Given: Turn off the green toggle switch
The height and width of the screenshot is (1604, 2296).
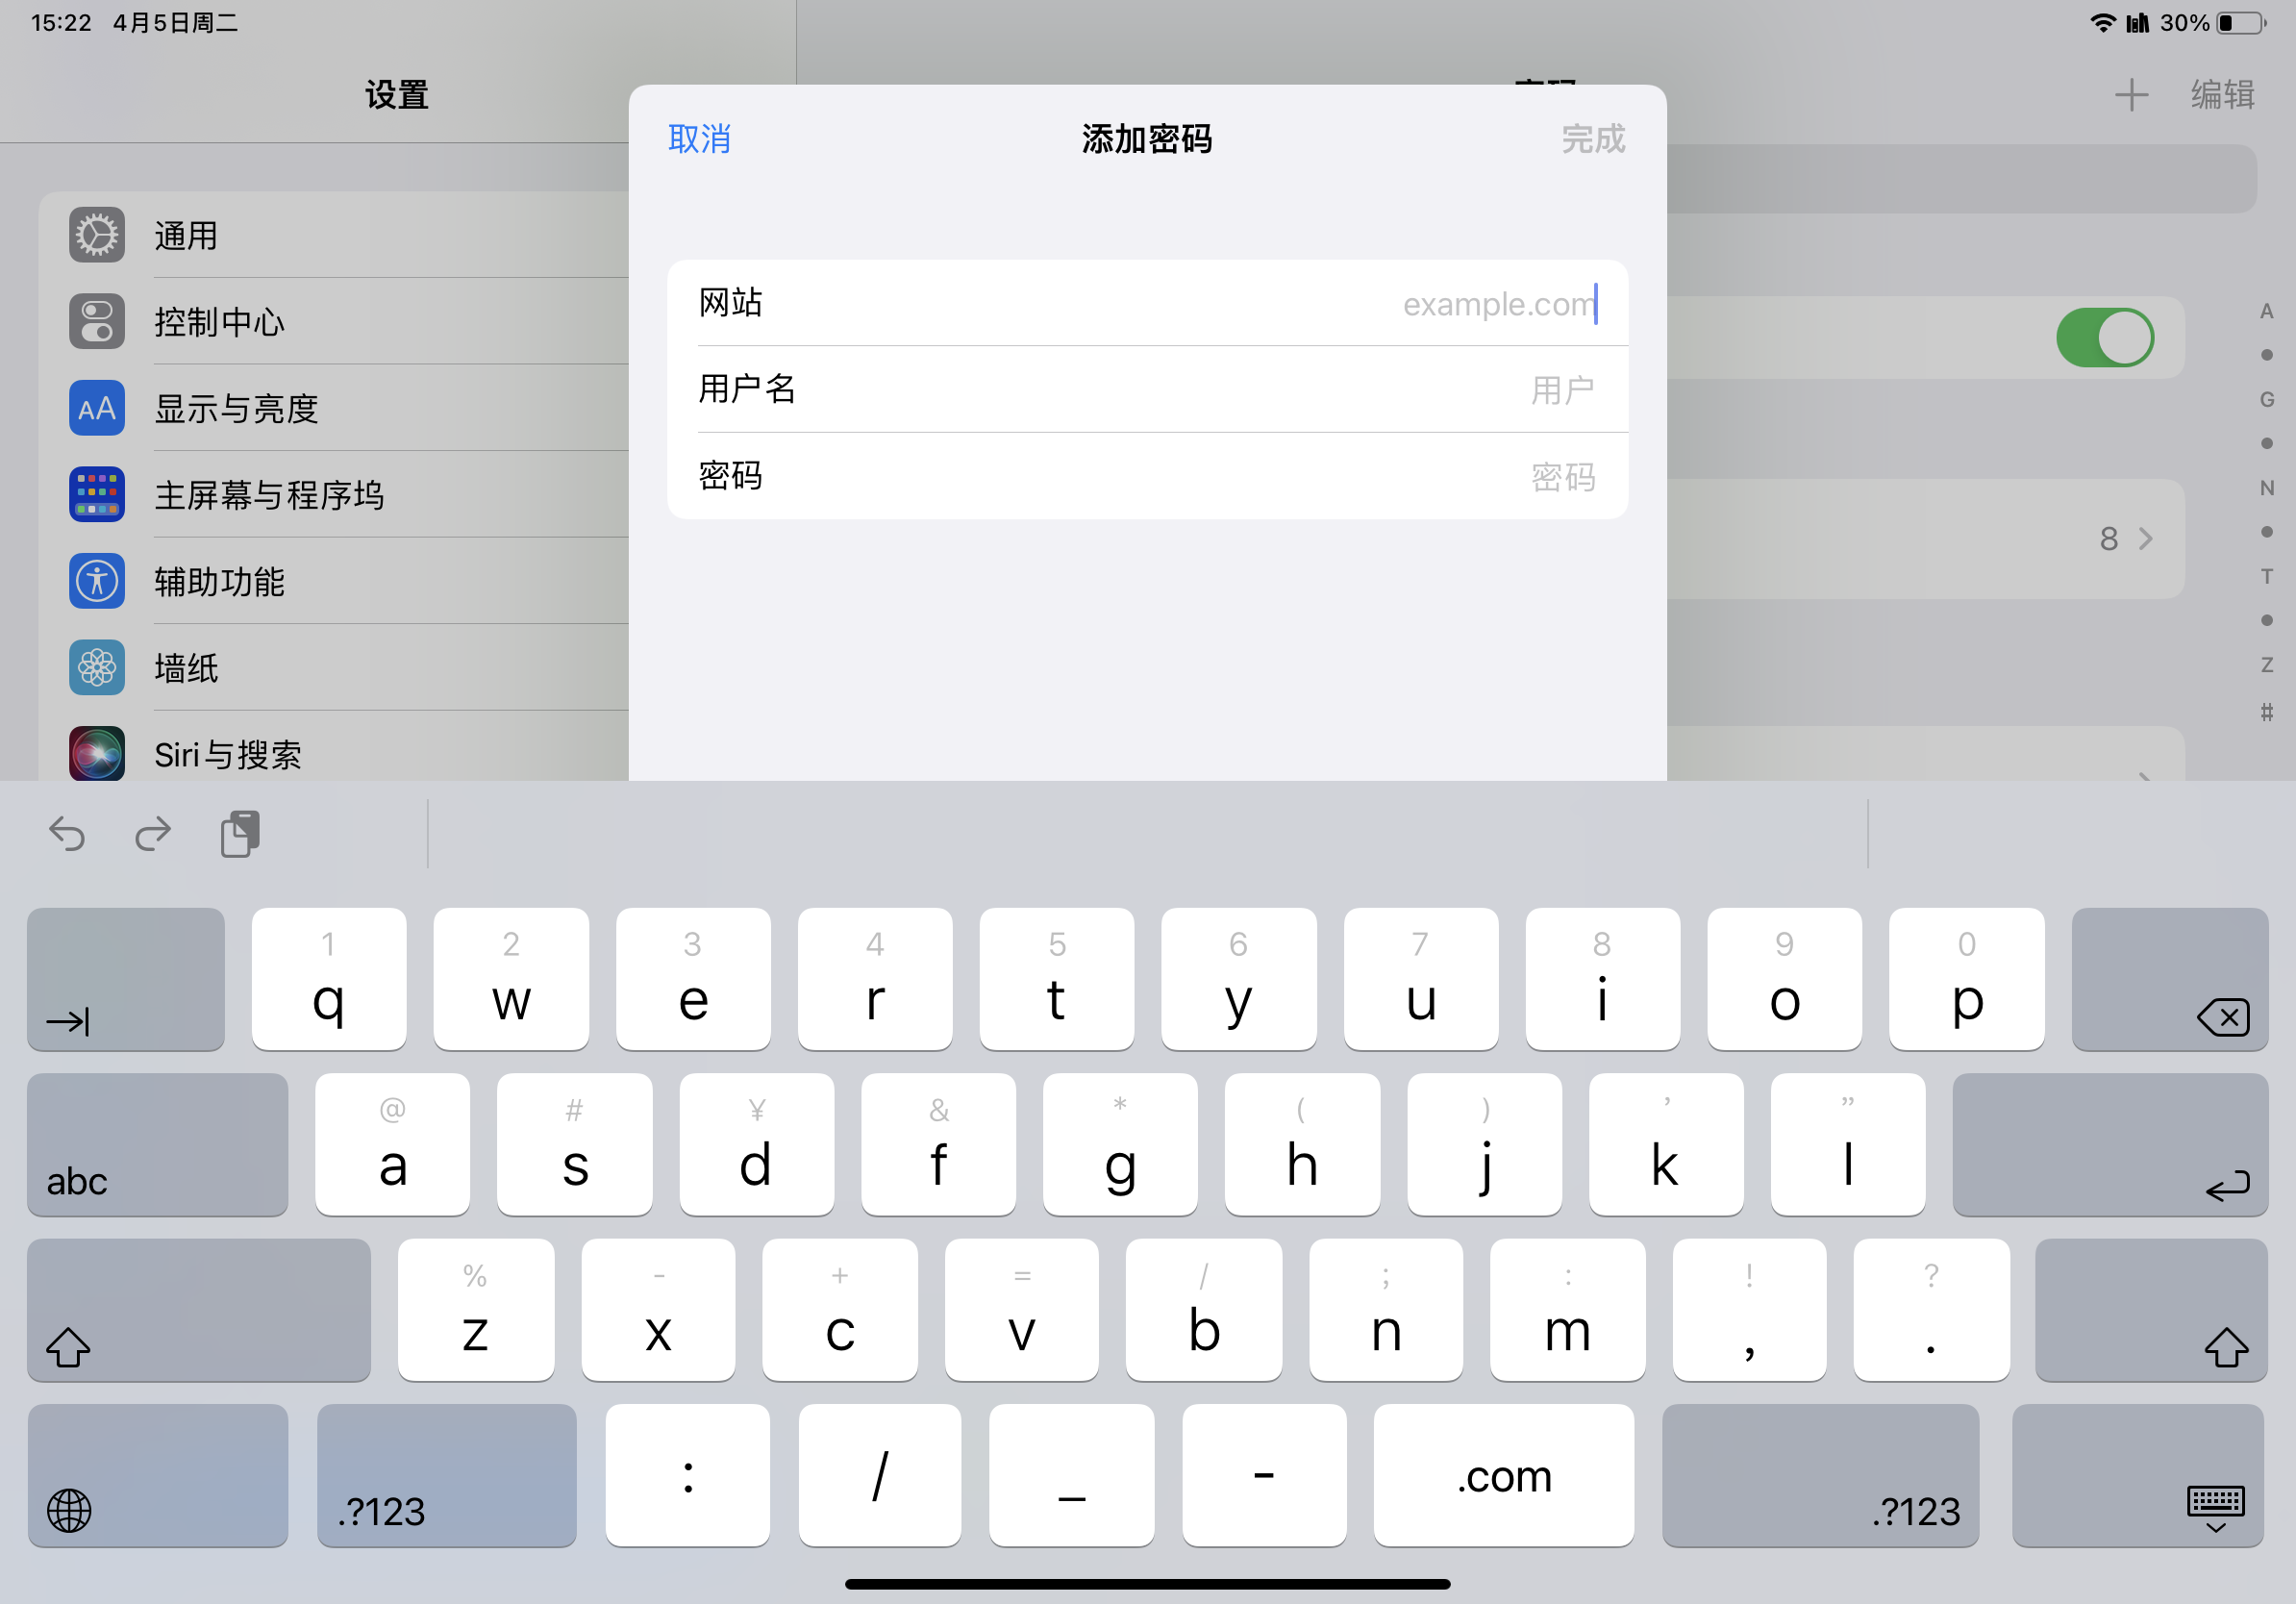Looking at the screenshot, I should pyautogui.click(x=2104, y=338).
